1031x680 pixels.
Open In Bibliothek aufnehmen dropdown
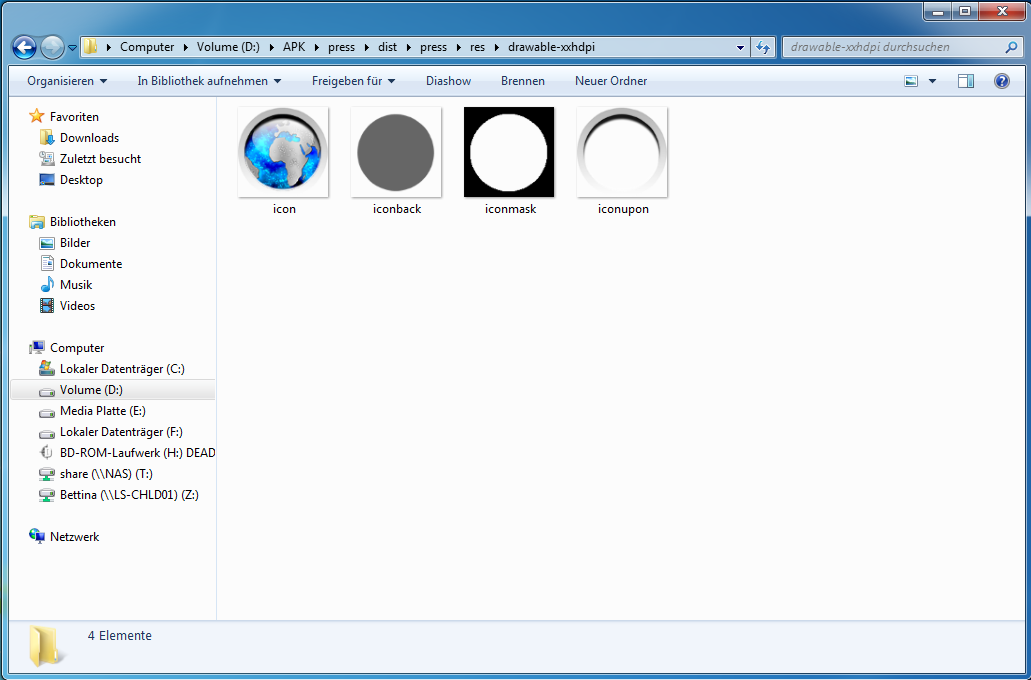(209, 81)
